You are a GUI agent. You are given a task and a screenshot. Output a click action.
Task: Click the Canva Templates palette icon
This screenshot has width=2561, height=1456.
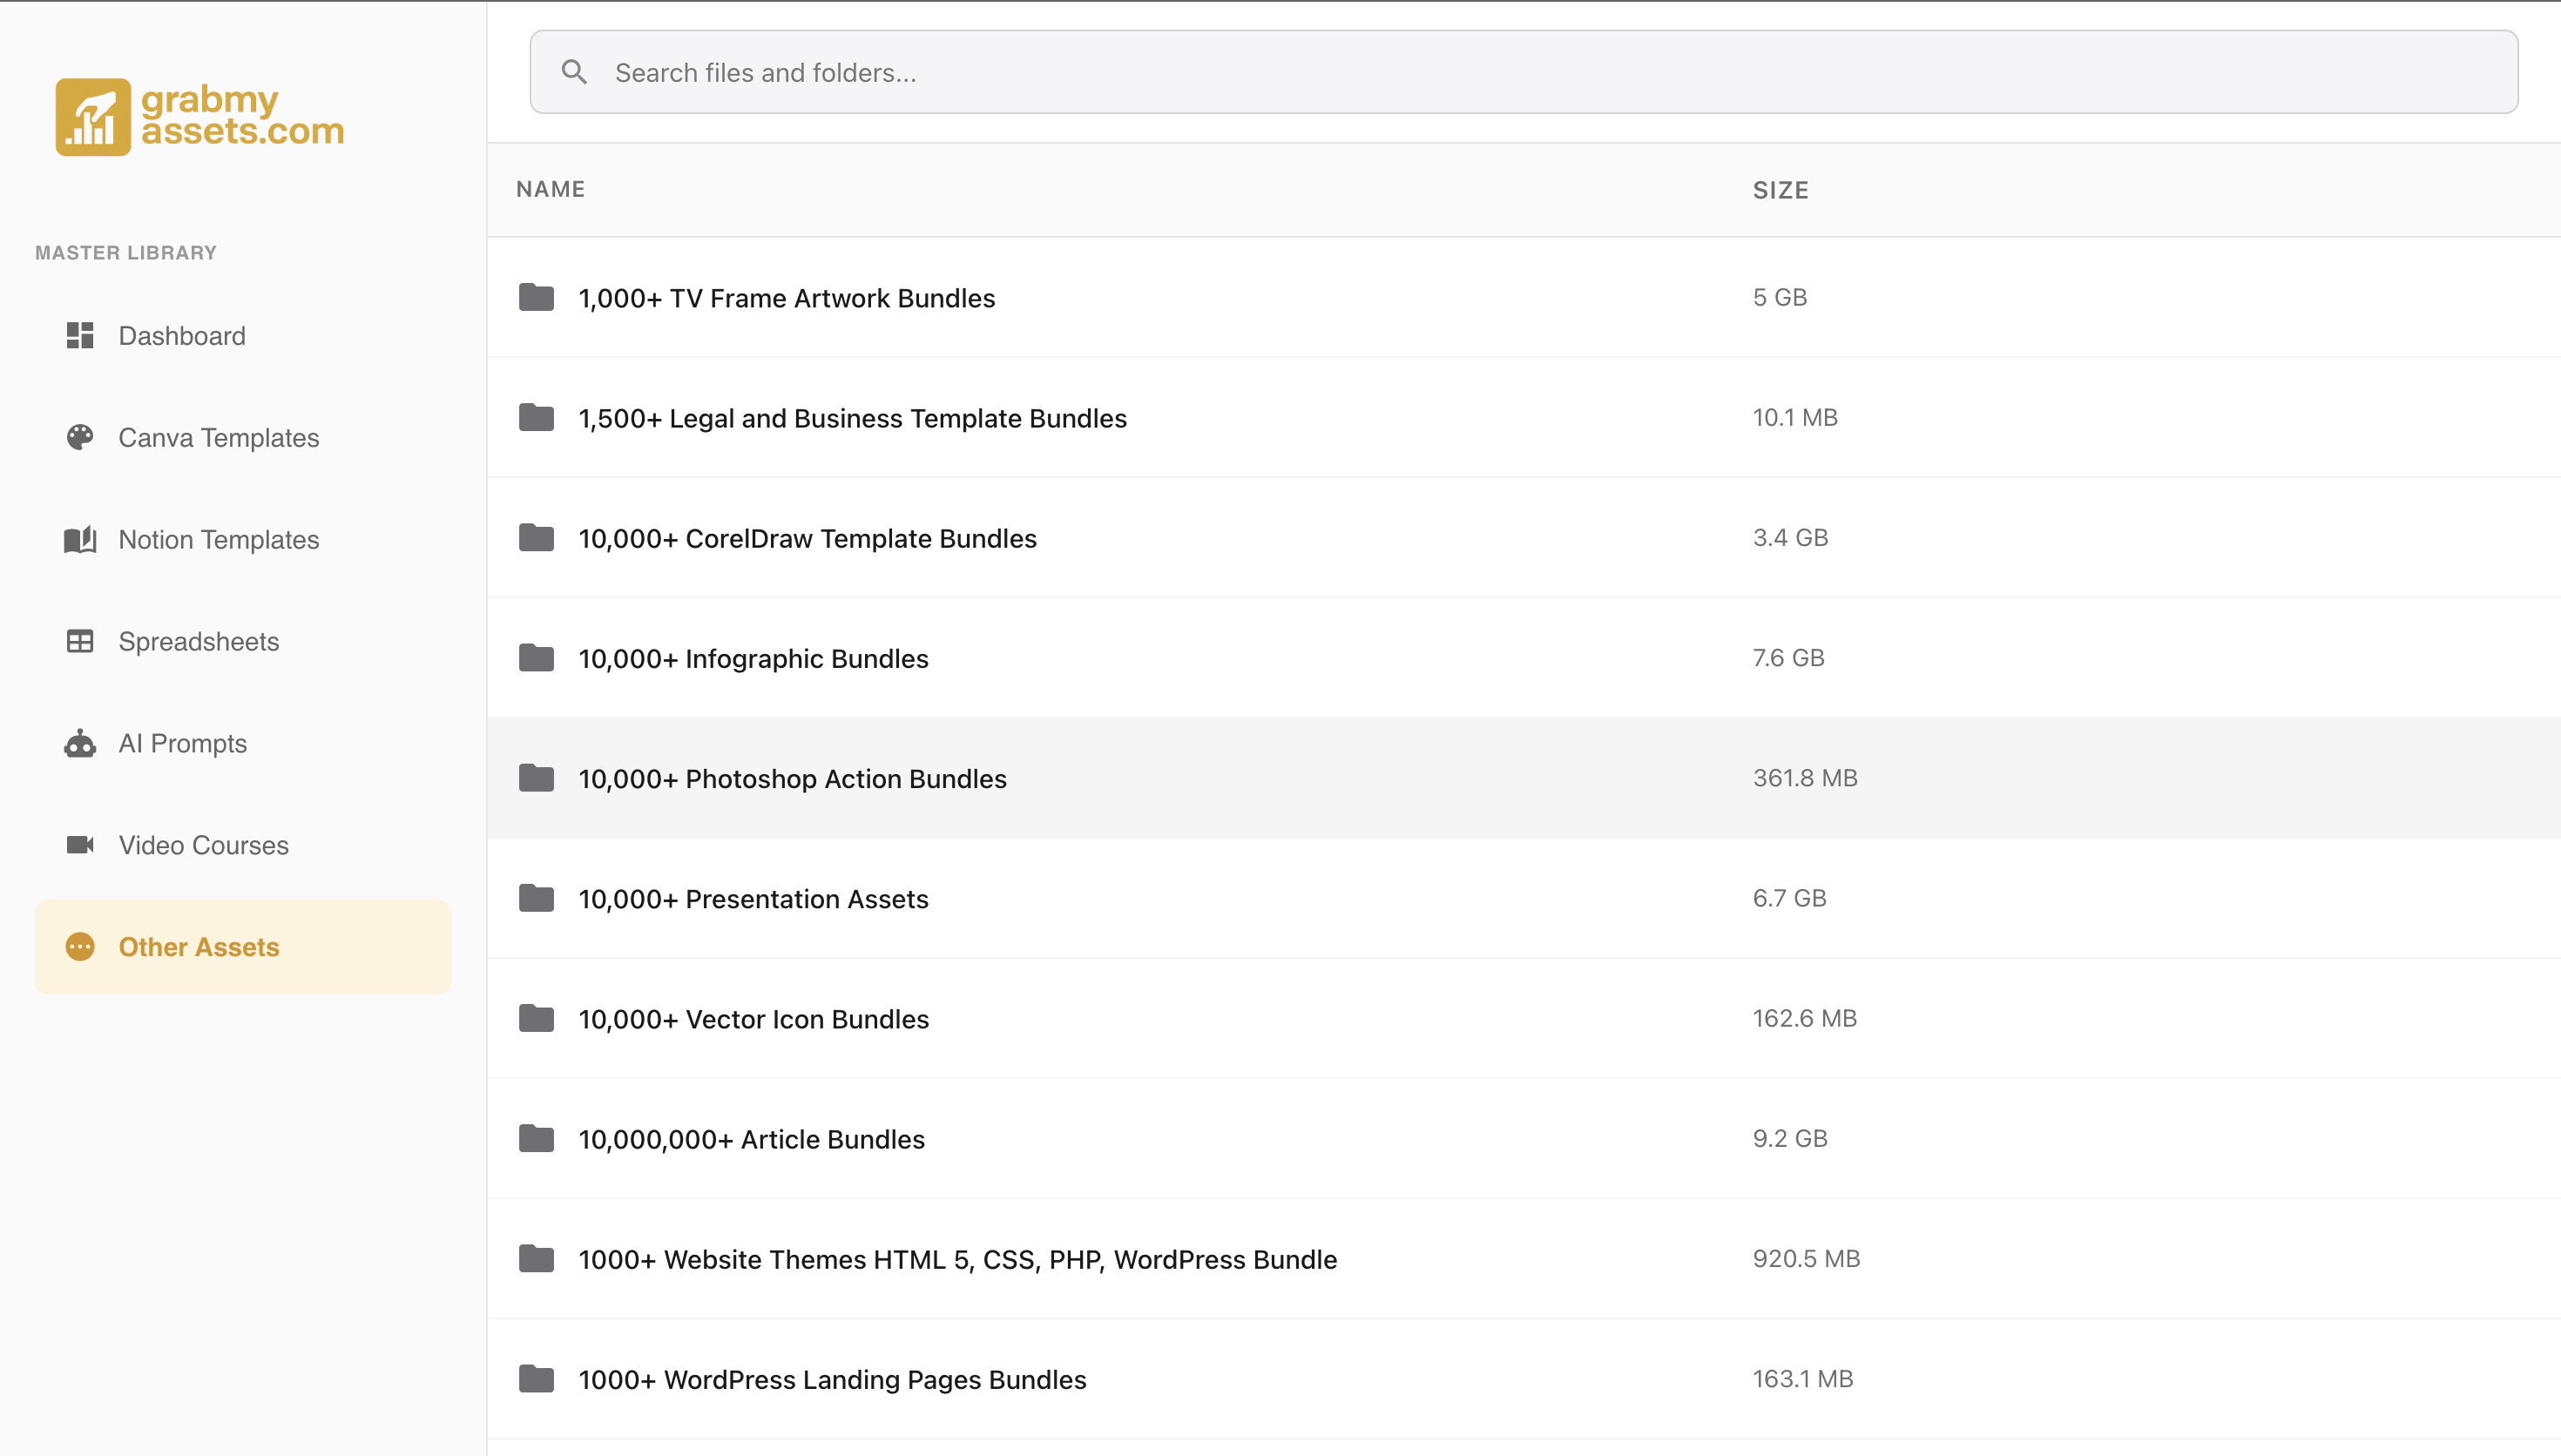pyautogui.click(x=80, y=437)
